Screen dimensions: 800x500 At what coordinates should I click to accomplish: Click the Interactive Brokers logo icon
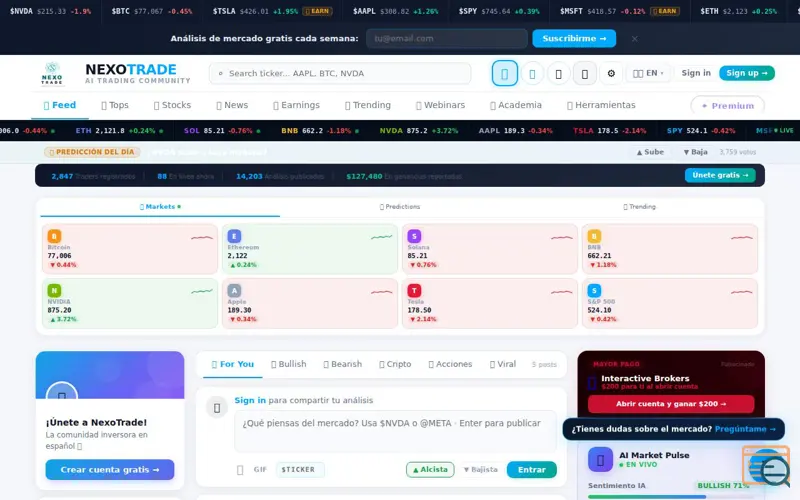[x=592, y=383]
